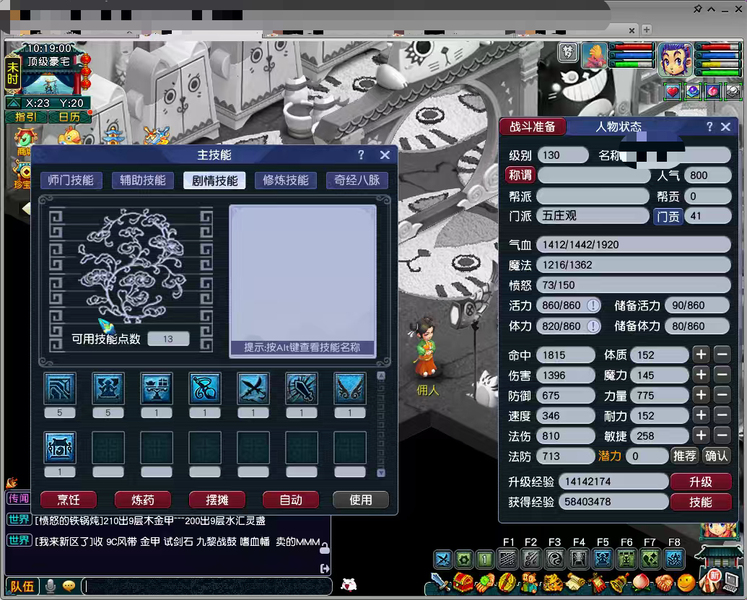Viewport: 747px width, 600px height.
Task: Click the 活力 info exclamation icon
Action: coord(593,305)
